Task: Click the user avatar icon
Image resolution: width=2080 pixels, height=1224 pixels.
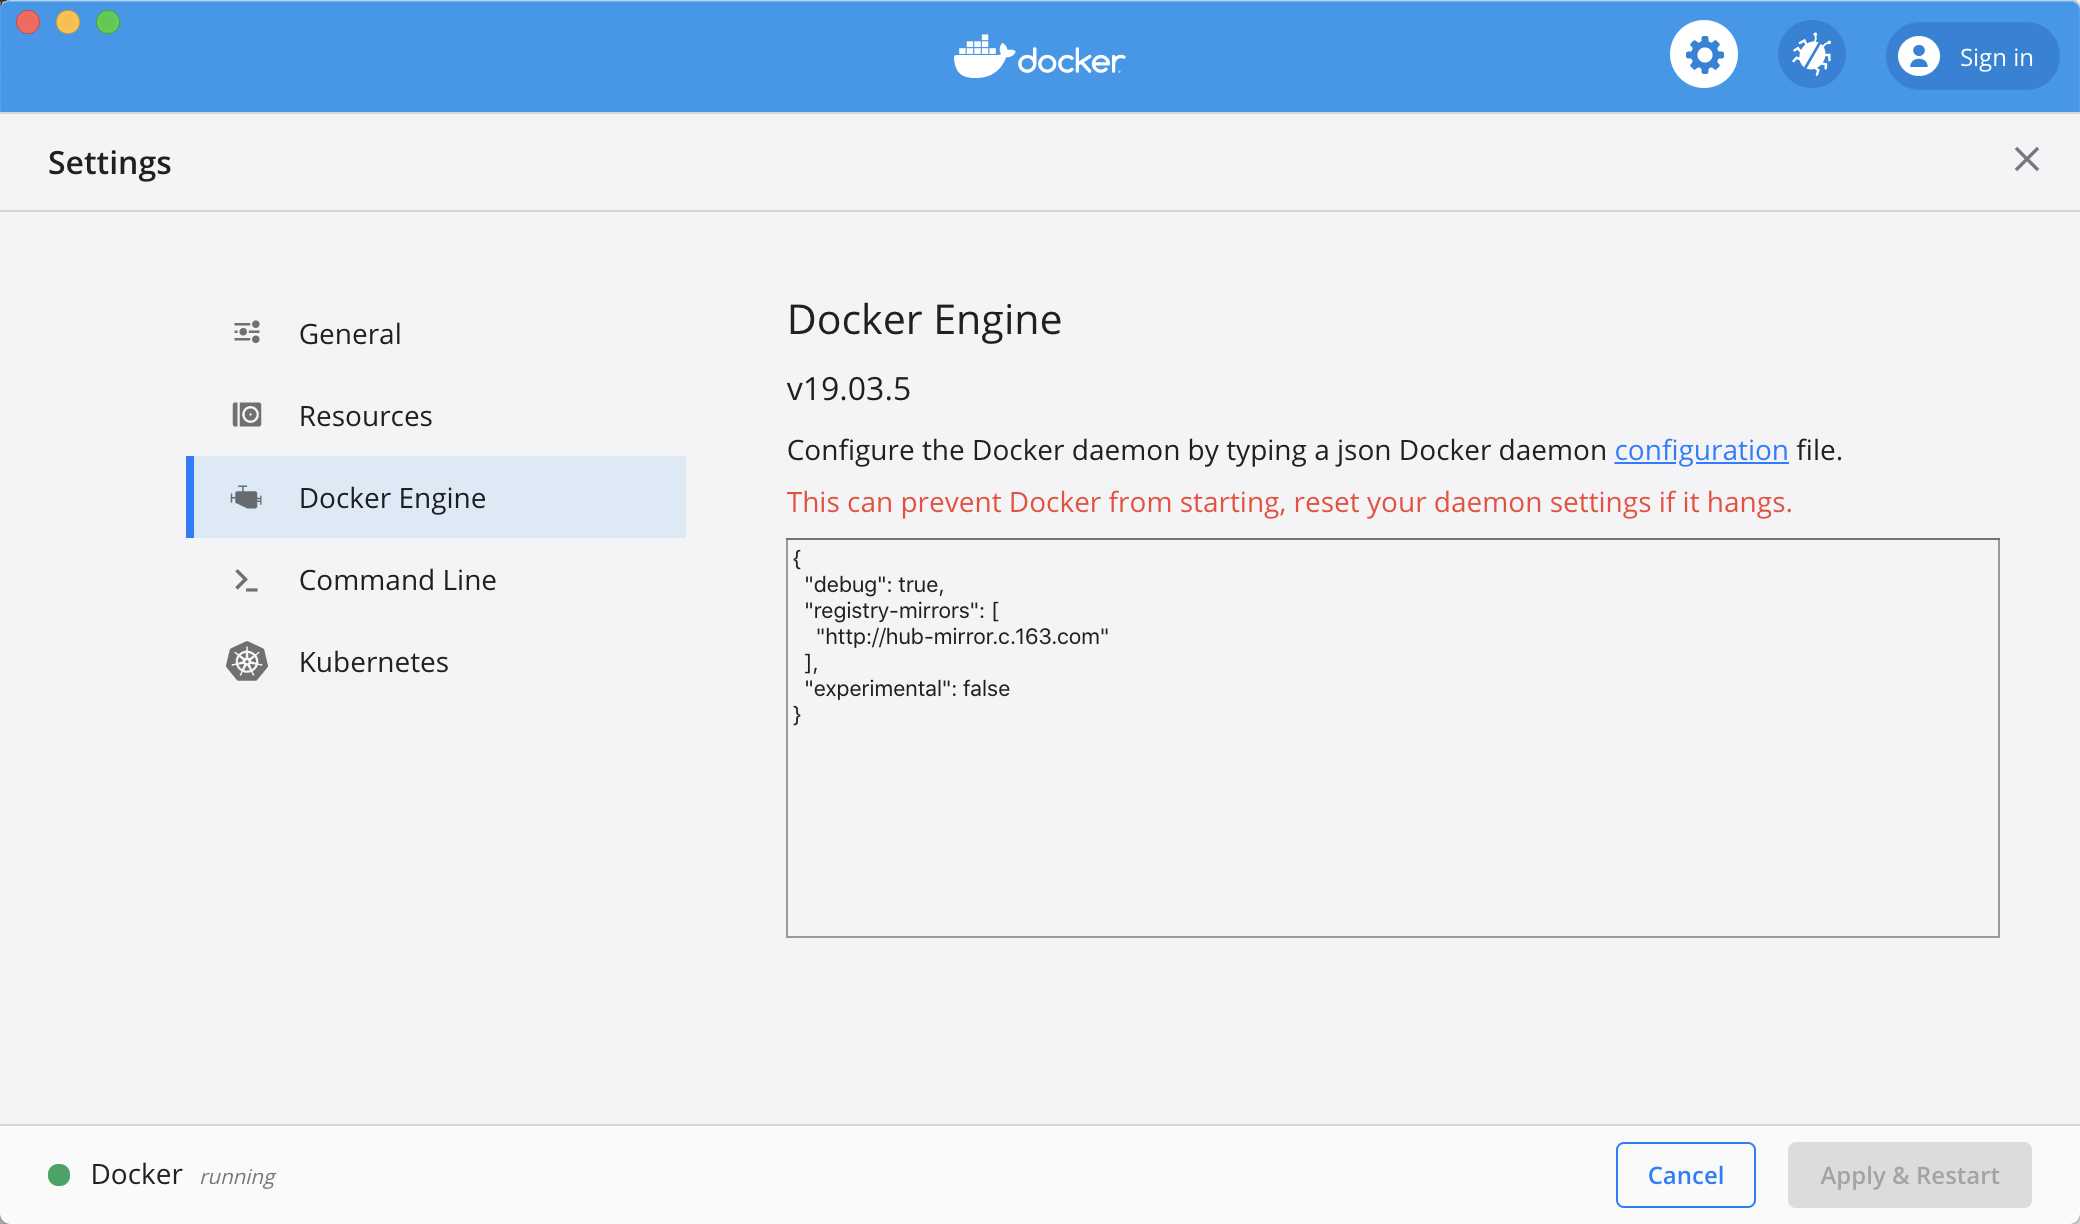Action: tap(1918, 56)
